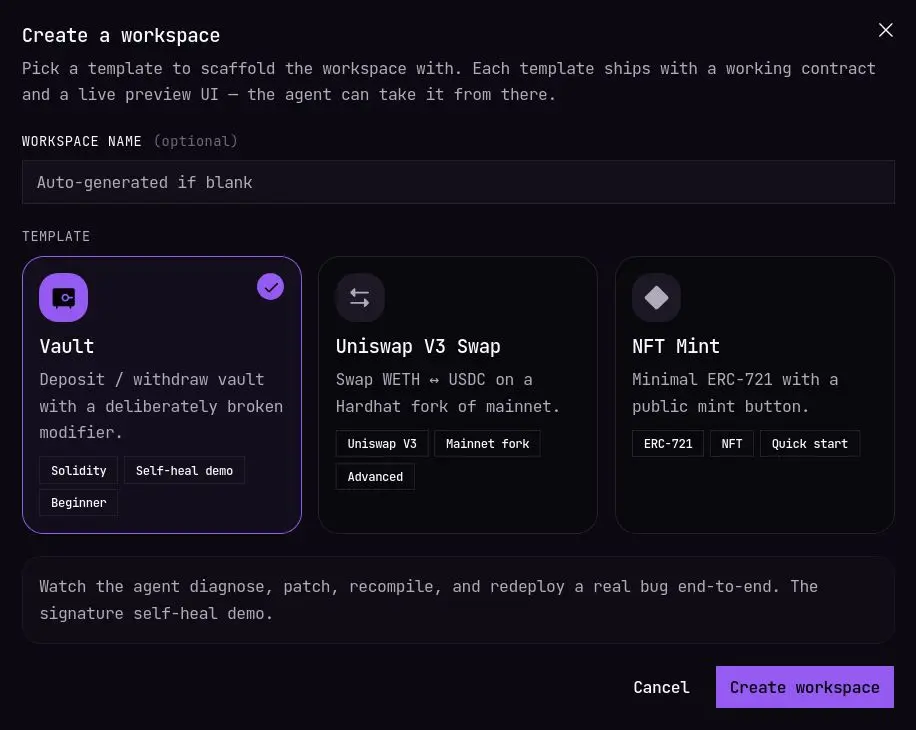The width and height of the screenshot is (916, 730).
Task: Click 'Minimal ERC-721' description text
Action: pos(735,392)
